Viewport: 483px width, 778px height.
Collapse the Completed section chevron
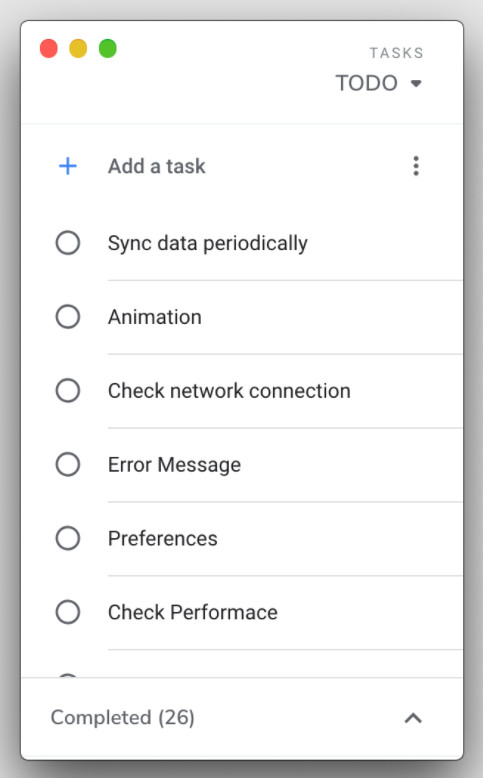point(413,718)
